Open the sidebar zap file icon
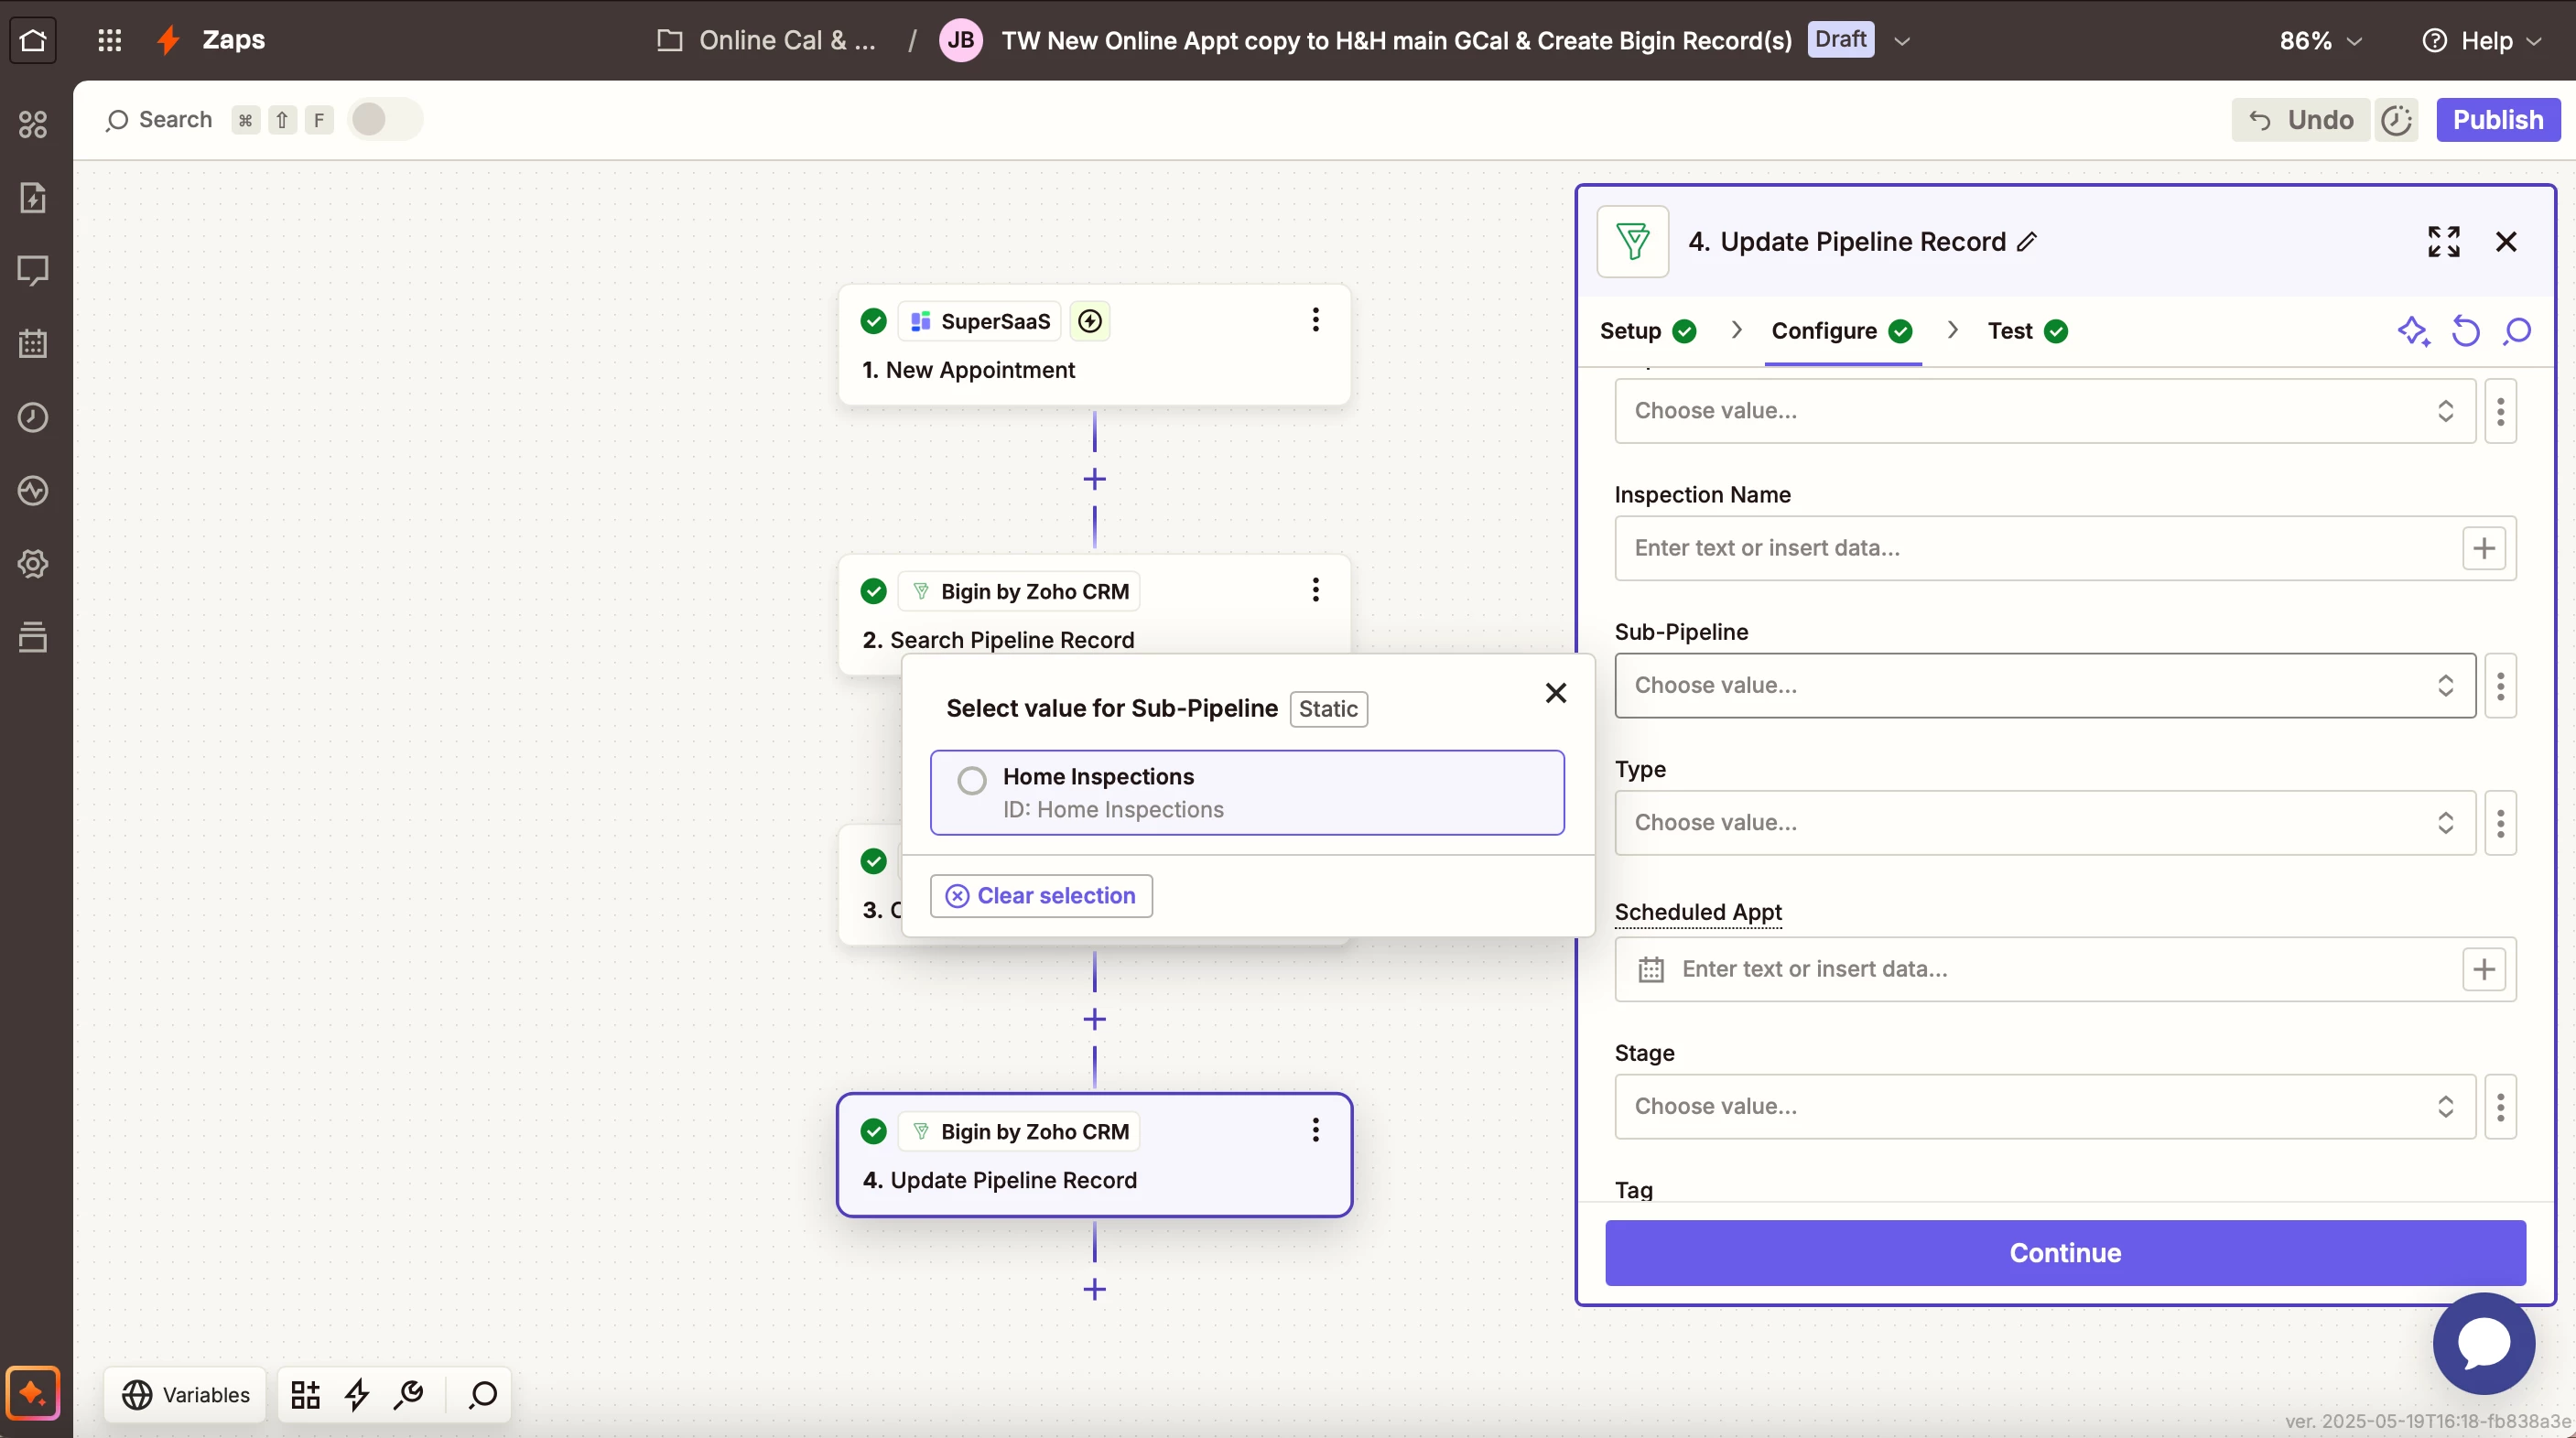 pyautogui.click(x=33, y=197)
